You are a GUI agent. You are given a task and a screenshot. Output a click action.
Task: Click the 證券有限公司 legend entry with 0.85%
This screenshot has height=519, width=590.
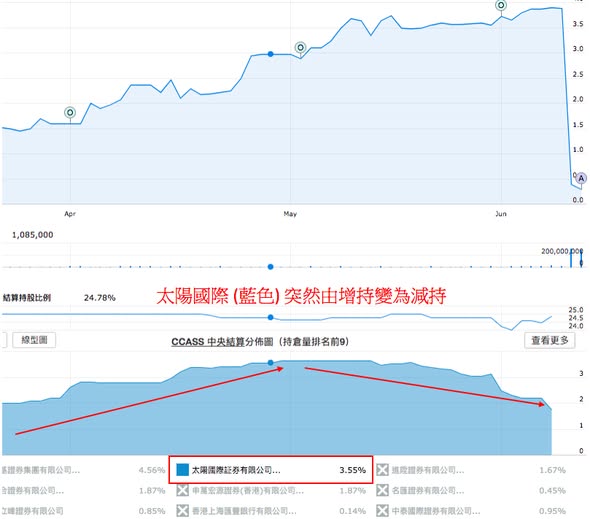(x=32, y=511)
